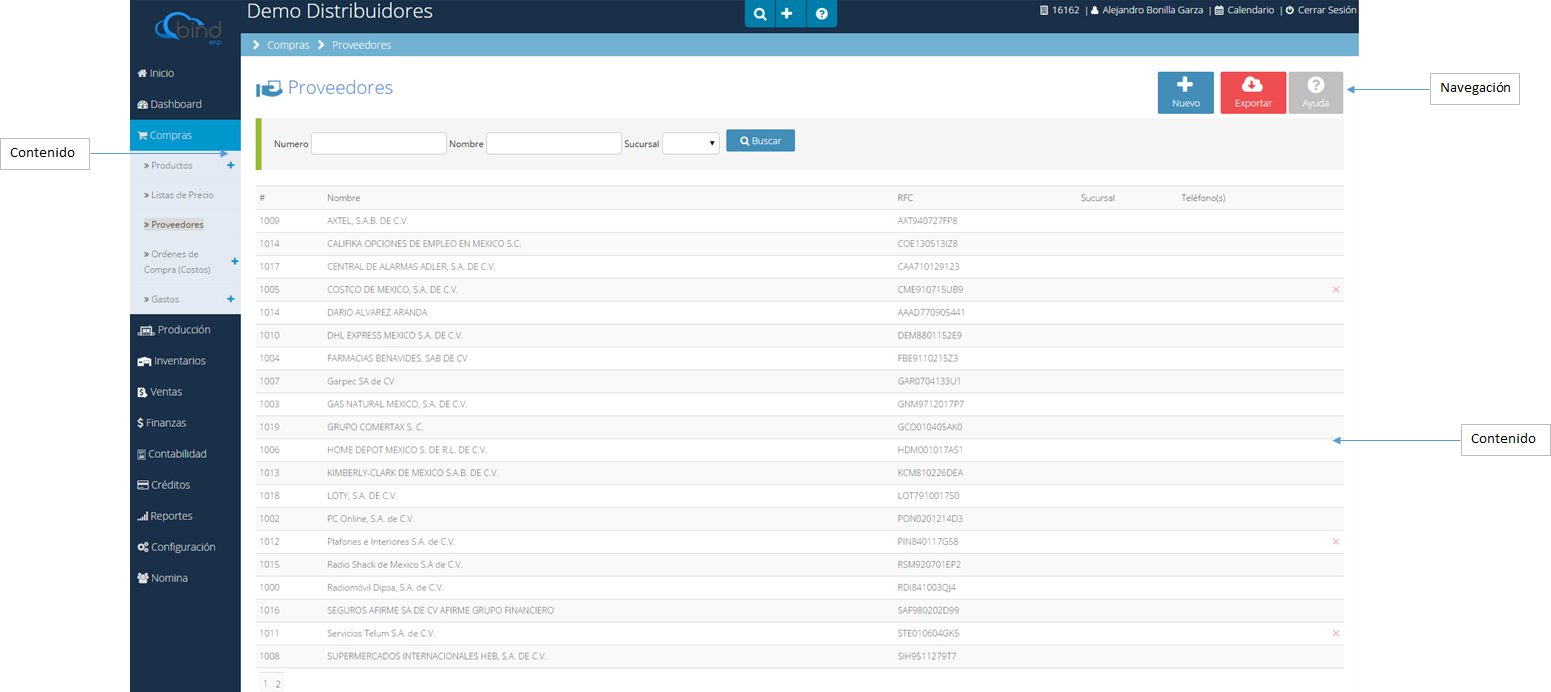The image size is (1551, 692).
Task: Expand Configuración in the sidebar
Action: [x=177, y=547]
